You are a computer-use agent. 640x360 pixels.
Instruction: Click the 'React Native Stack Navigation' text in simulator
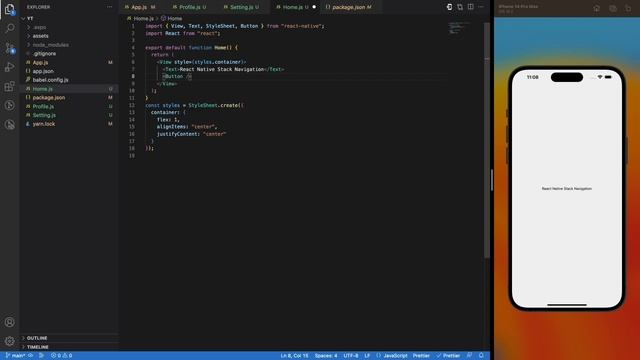point(567,189)
